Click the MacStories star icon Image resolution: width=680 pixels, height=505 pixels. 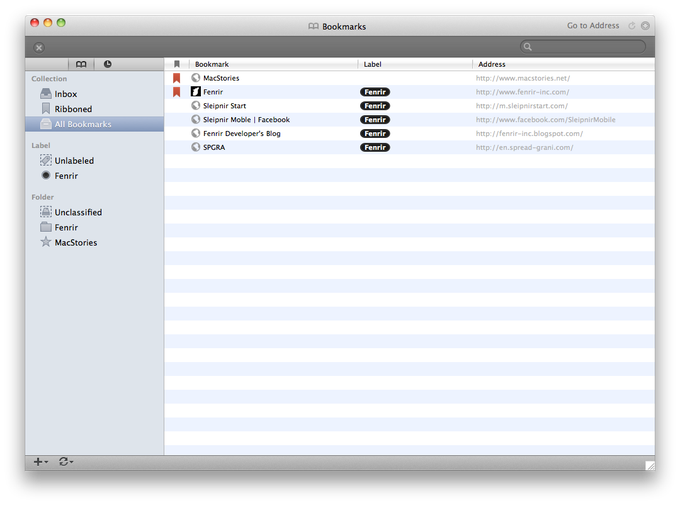(46, 242)
